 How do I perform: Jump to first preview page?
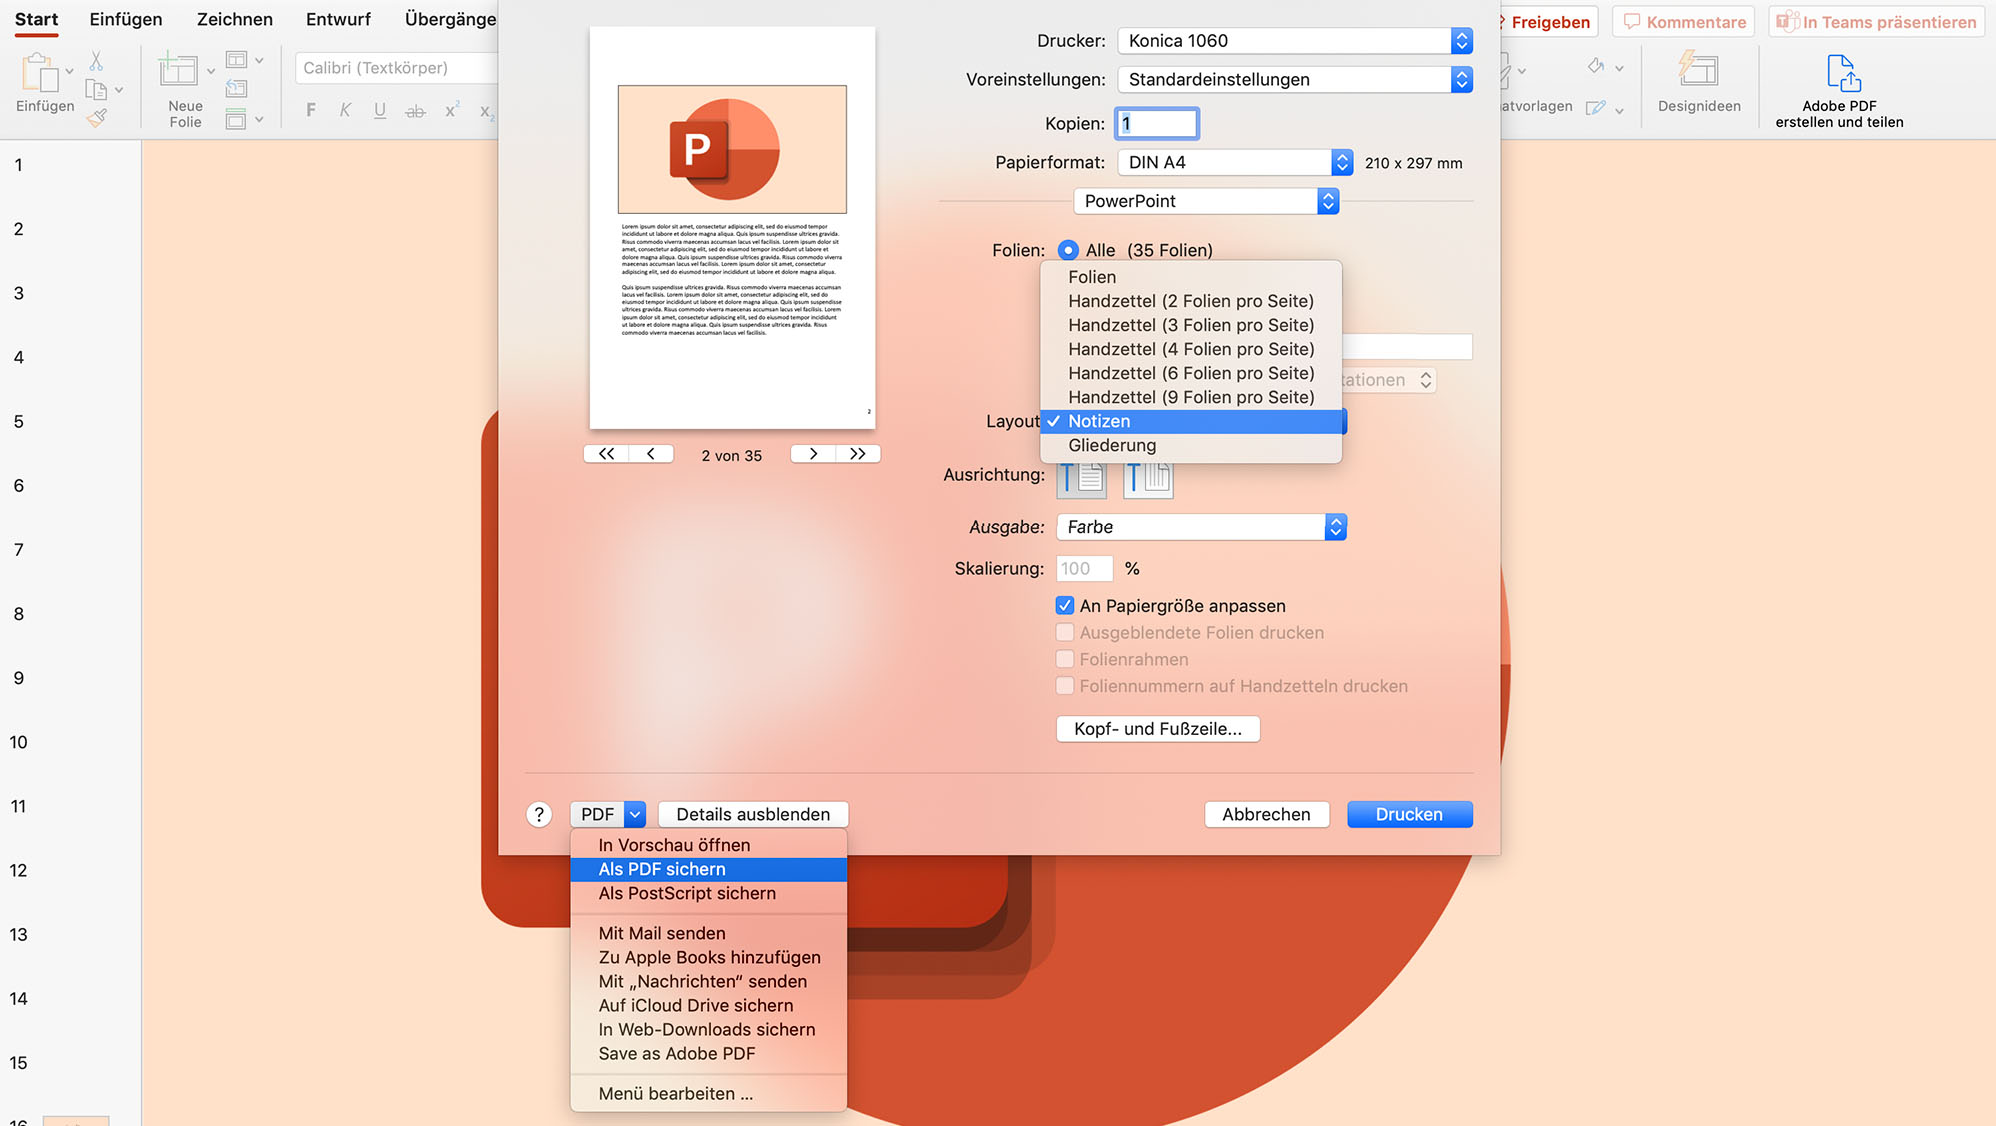pos(606,454)
